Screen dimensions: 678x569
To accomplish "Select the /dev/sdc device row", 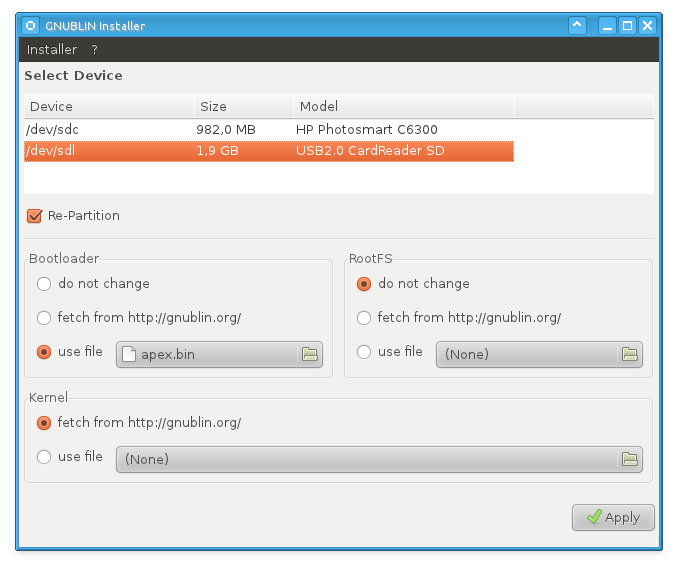I will [x=269, y=130].
